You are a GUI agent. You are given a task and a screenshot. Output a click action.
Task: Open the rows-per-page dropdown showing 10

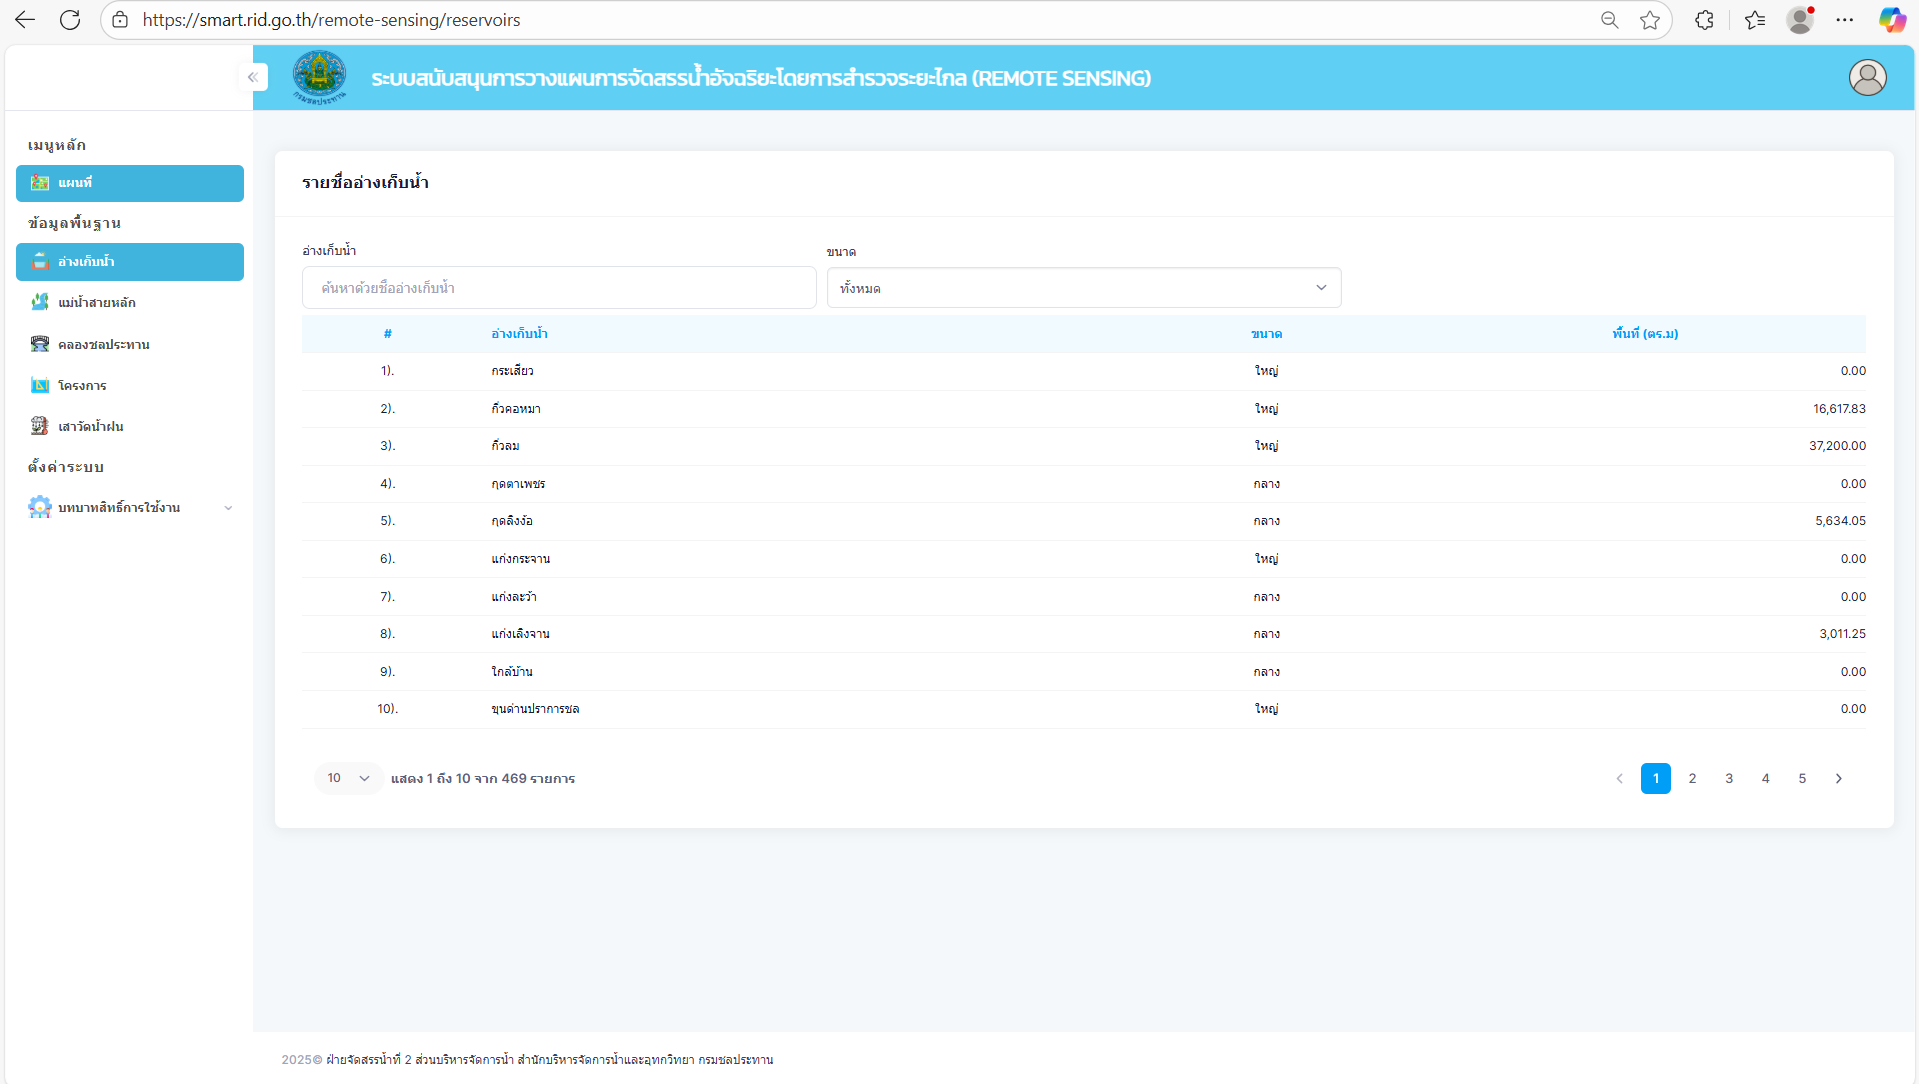click(x=348, y=778)
